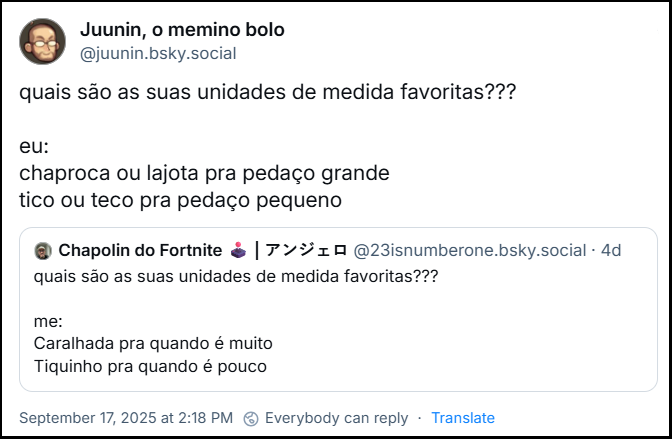Click the Chapolin do Fortnite small avatar

pyautogui.click(x=43, y=250)
